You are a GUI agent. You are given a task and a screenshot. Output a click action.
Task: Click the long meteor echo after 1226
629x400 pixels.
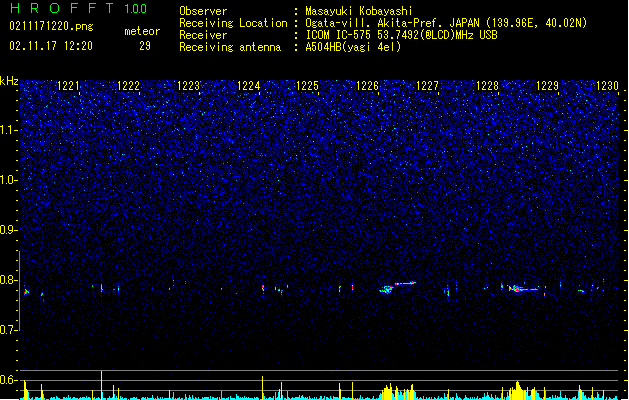[398, 286]
